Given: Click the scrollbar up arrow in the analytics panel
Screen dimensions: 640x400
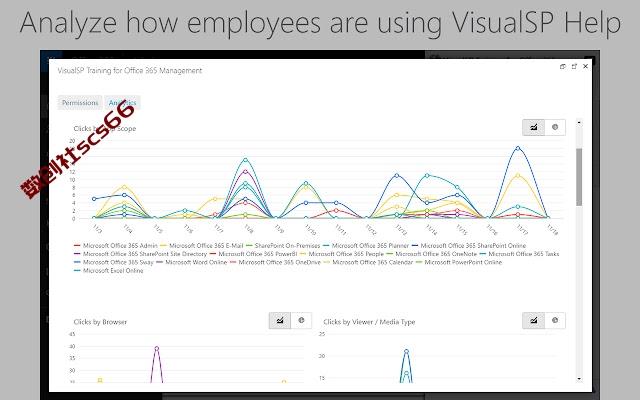Looking at the screenshot, I should pos(579,122).
